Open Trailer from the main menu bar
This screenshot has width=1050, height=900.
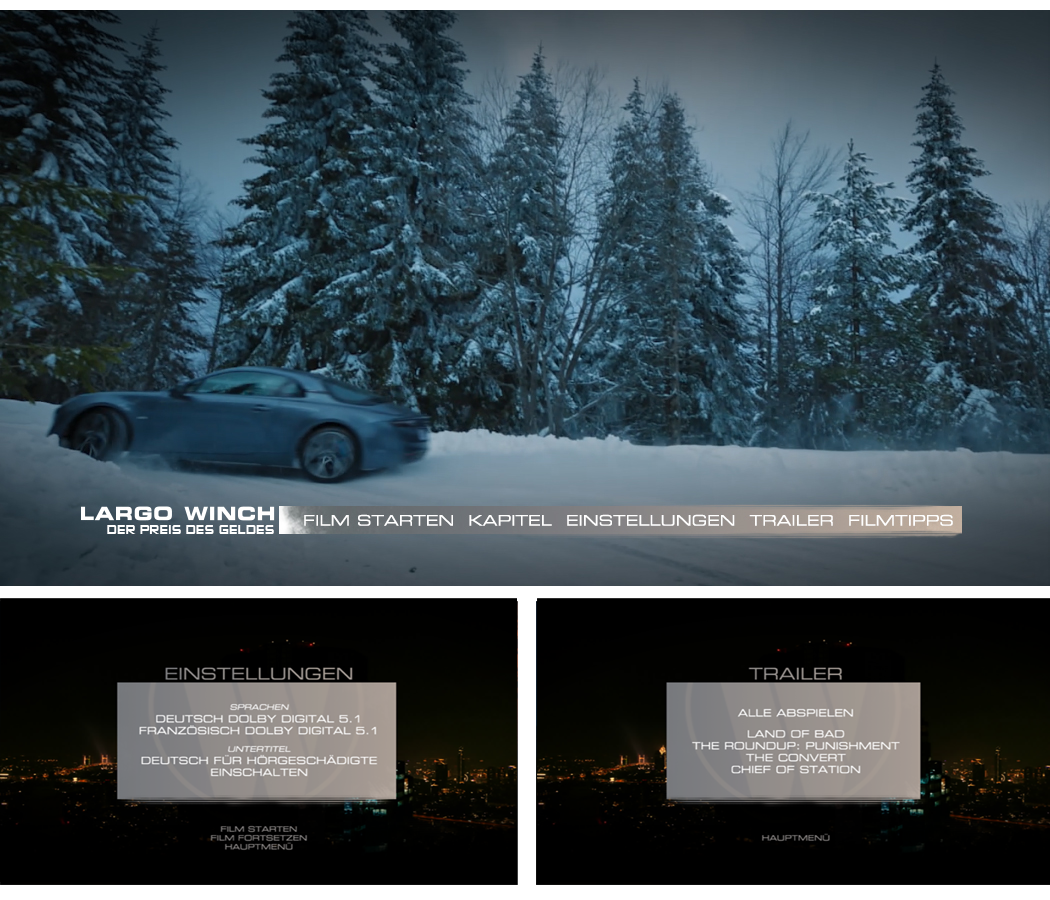pos(791,520)
